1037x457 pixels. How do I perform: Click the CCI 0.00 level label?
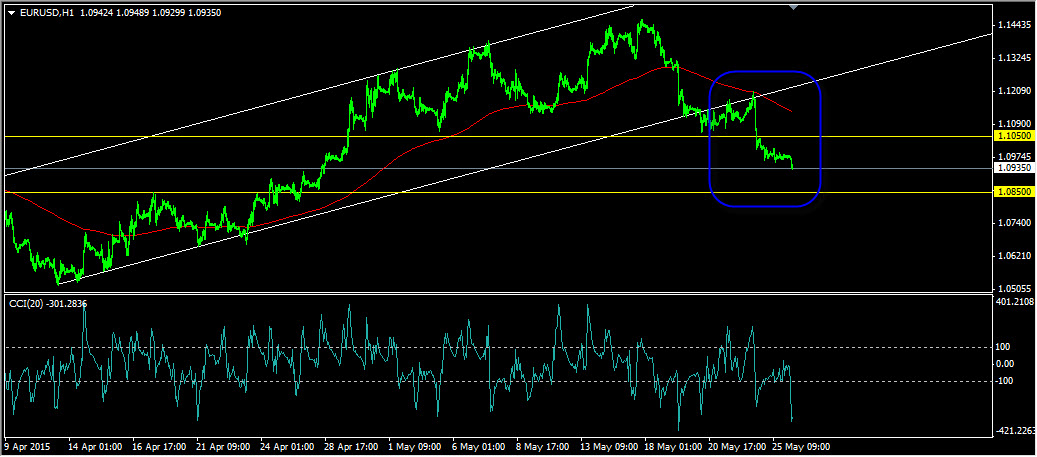tap(1007, 363)
